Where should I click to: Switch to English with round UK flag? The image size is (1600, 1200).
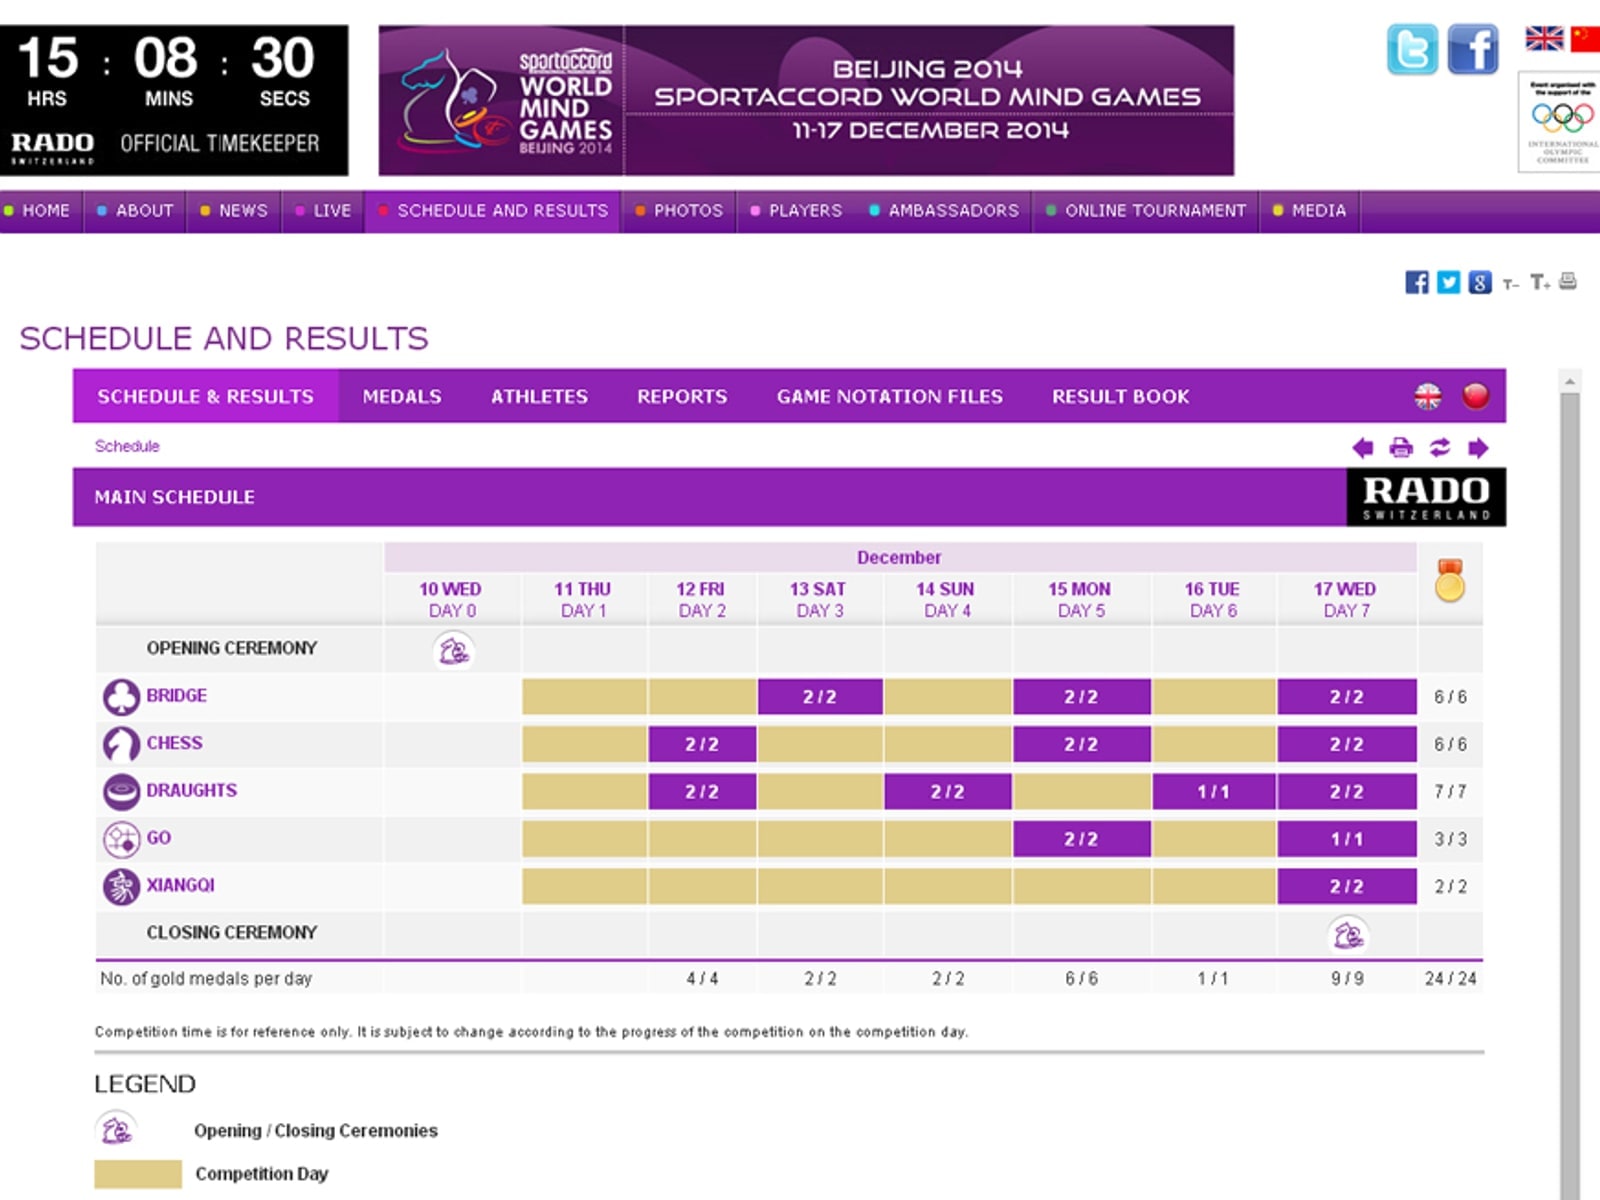click(x=1428, y=396)
